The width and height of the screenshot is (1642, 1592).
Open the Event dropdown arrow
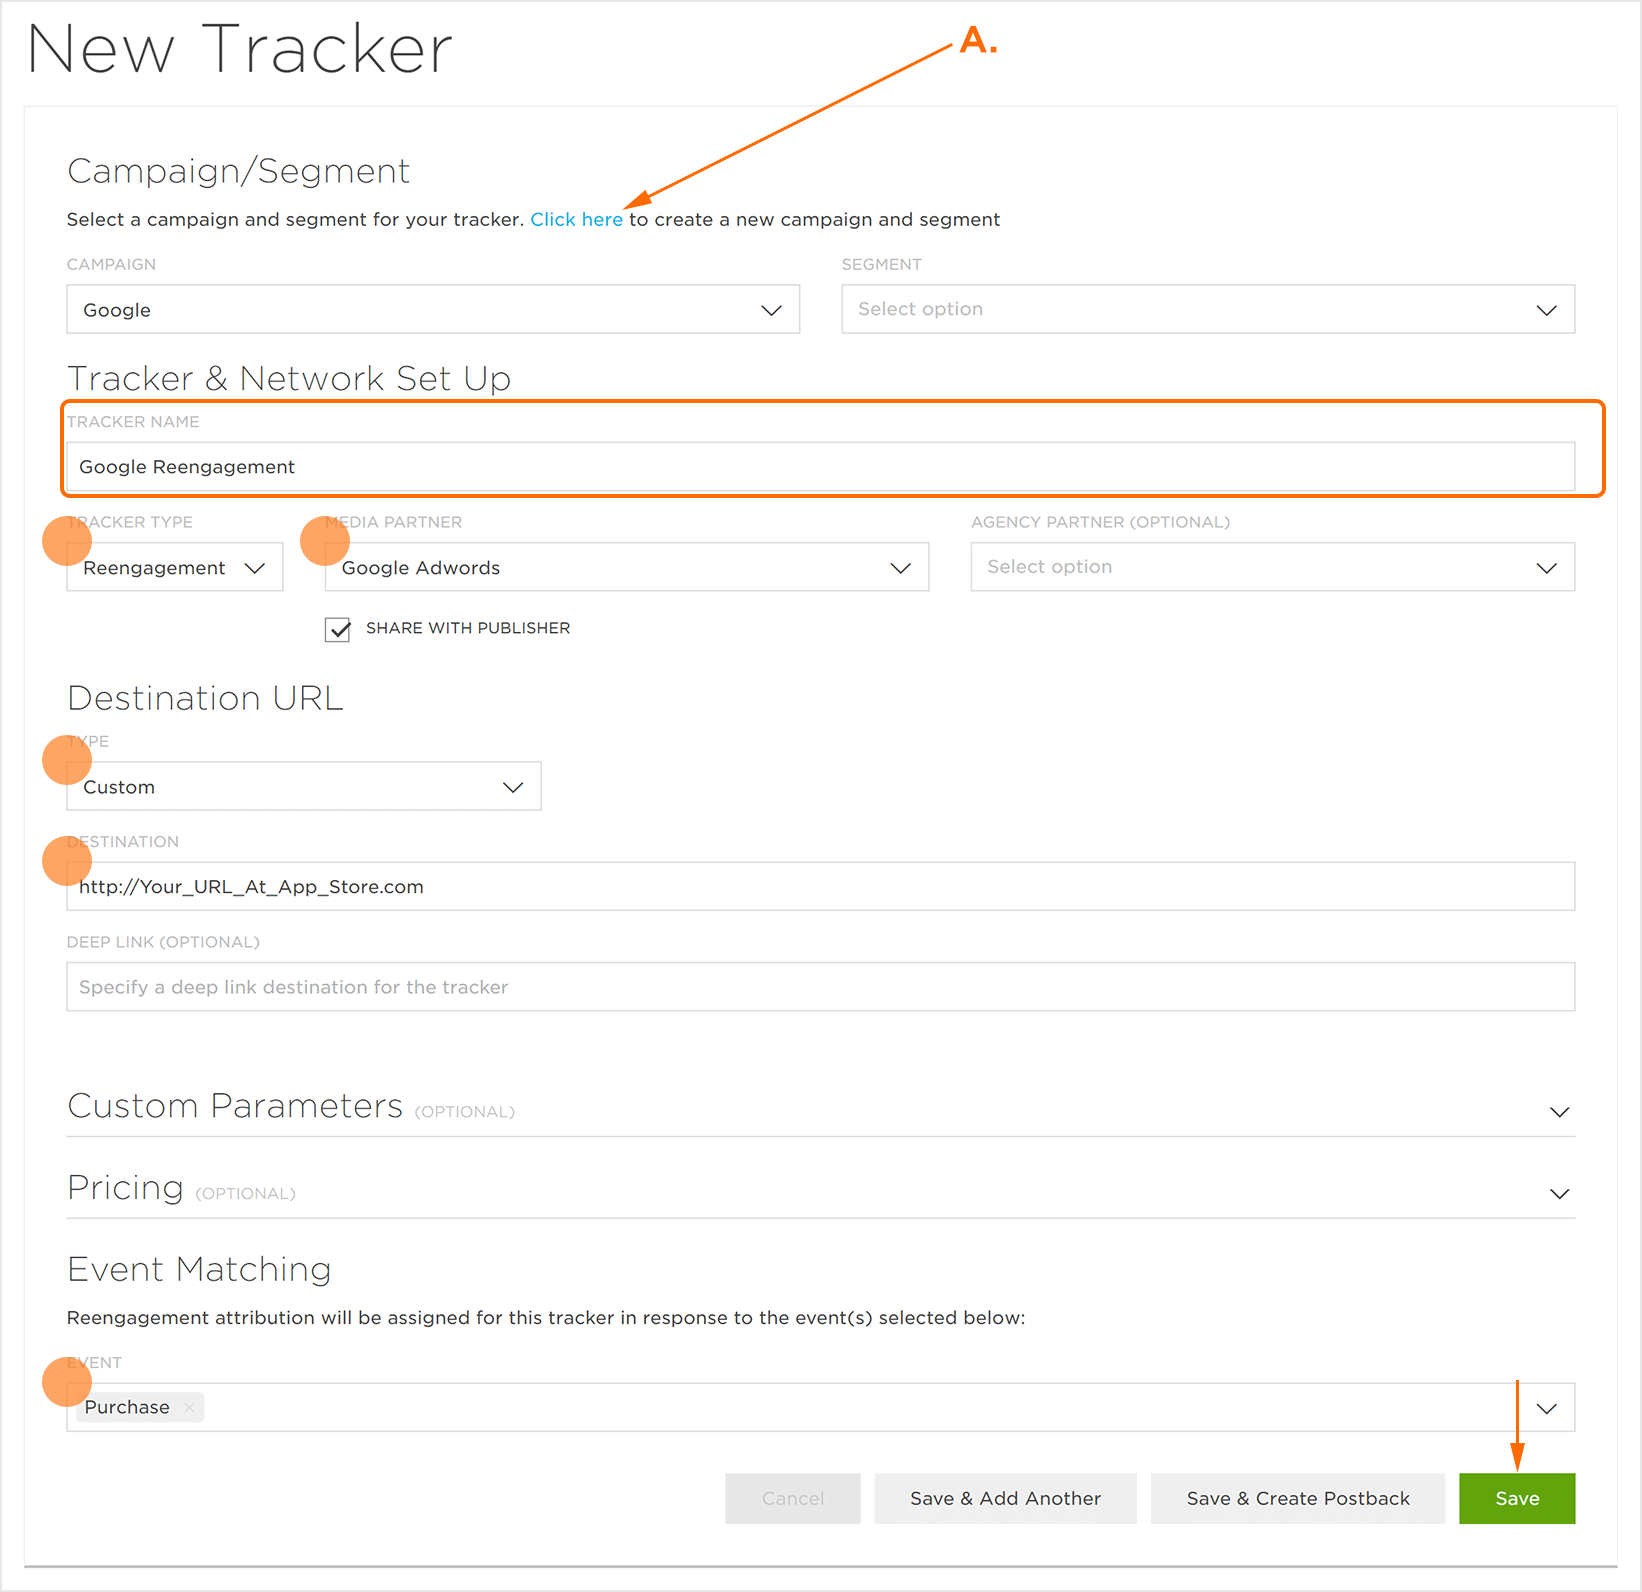click(1546, 1409)
